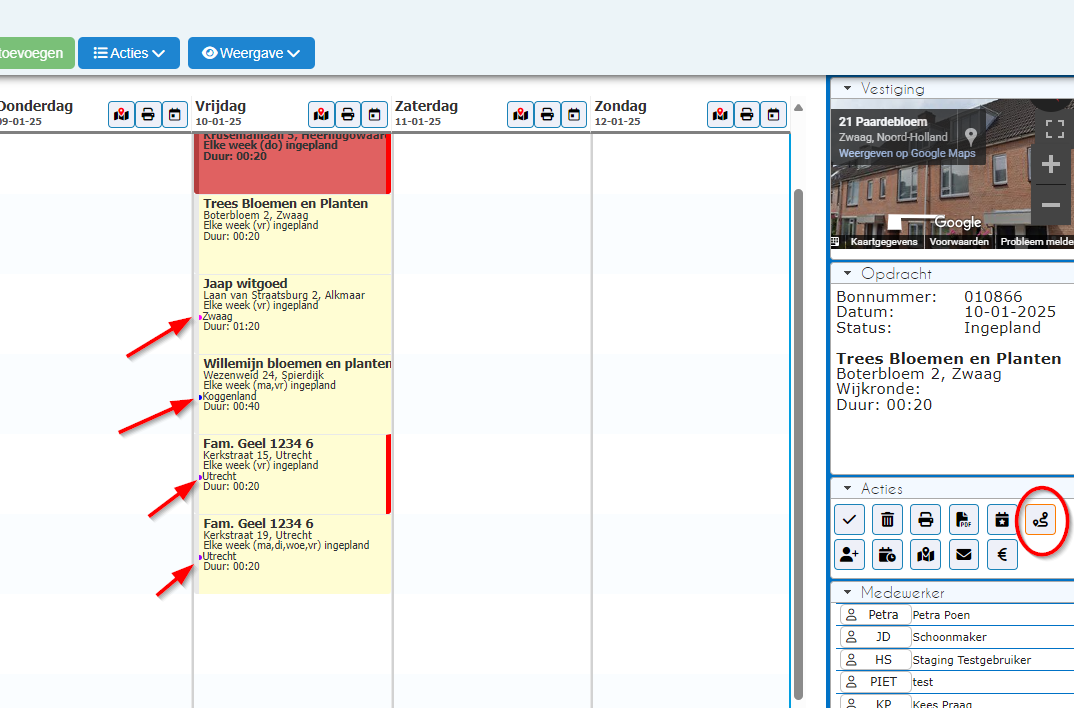Collapse the Medewerker section
The height and width of the screenshot is (708, 1074).
click(847, 592)
